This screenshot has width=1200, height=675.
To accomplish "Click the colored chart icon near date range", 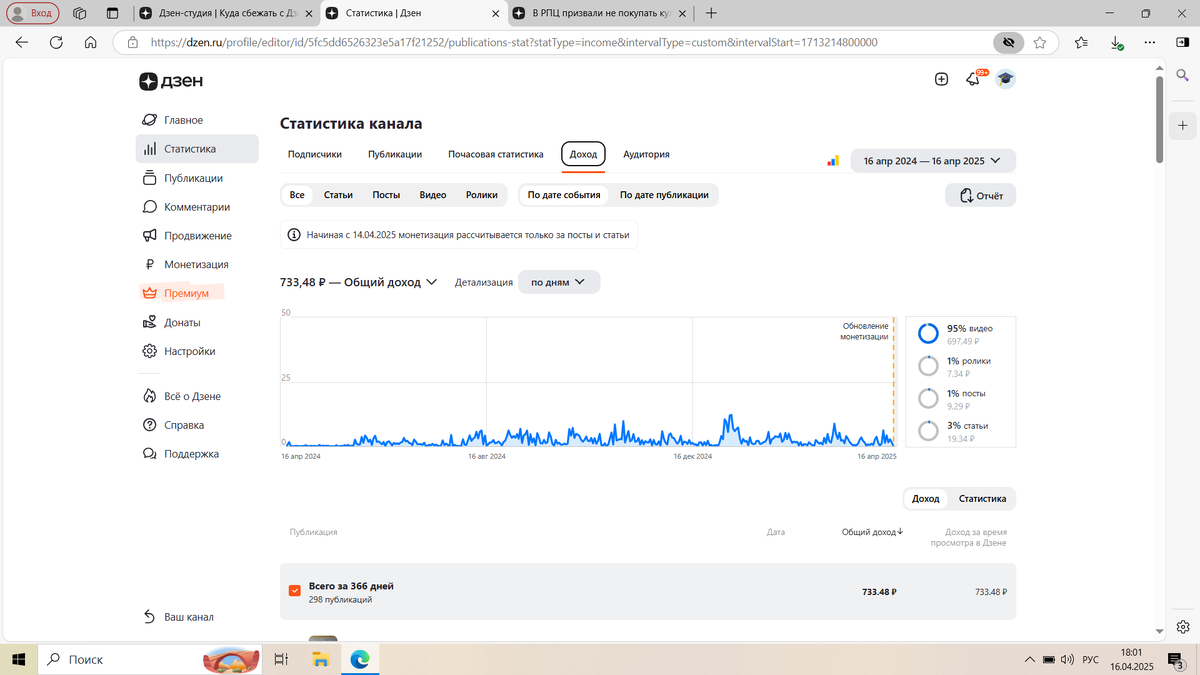I will (833, 160).
